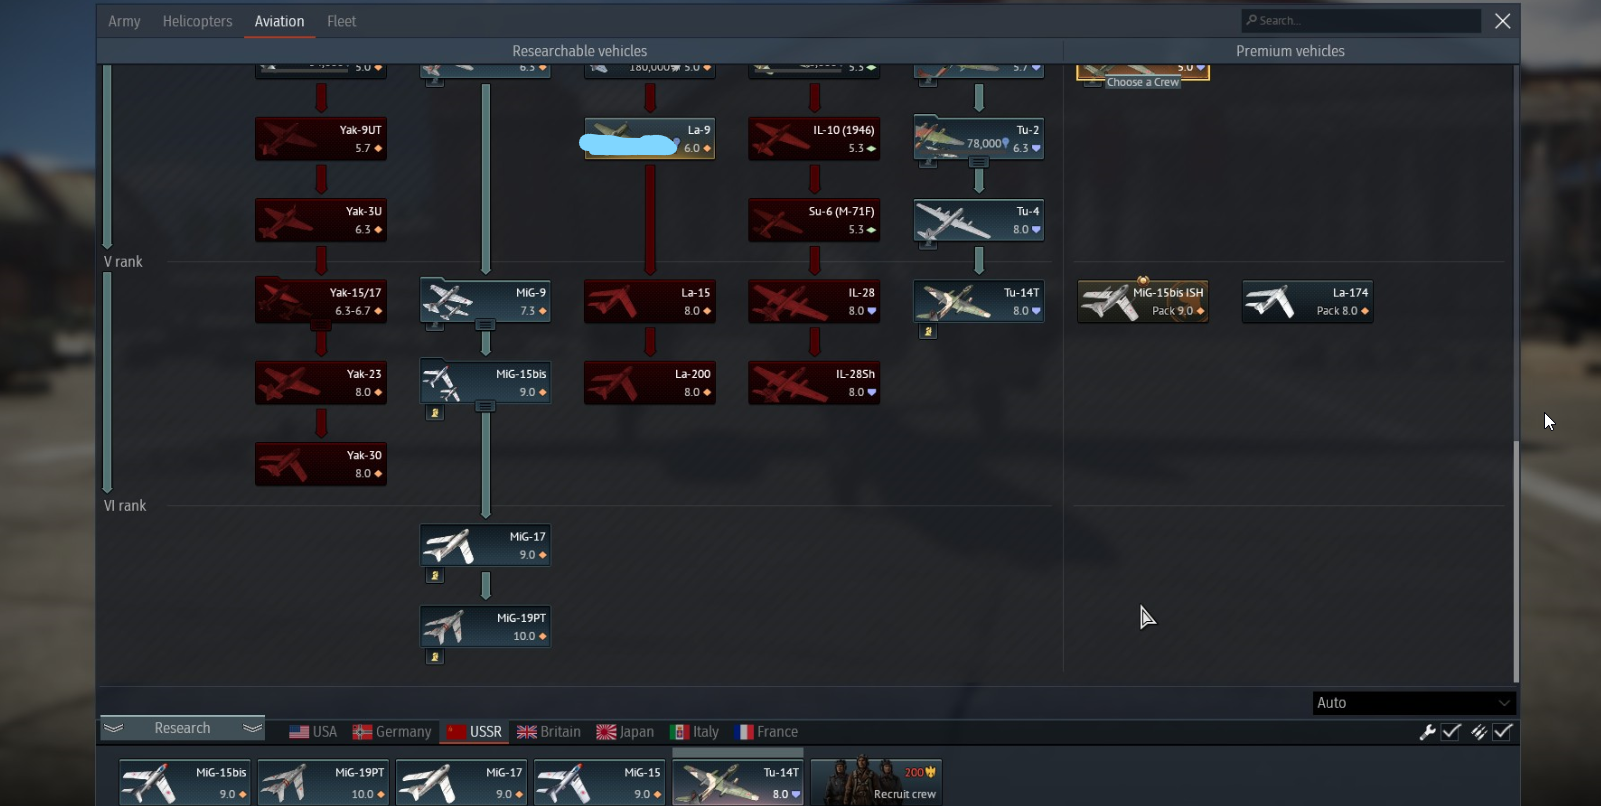Select the premium La-174 pack vehicle
The height and width of the screenshot is (806, 1601).
pos(1307,302)
